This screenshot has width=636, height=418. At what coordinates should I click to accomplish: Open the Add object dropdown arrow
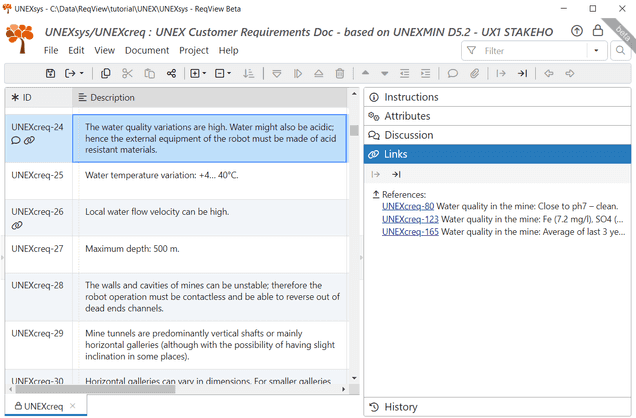point(204,73)
